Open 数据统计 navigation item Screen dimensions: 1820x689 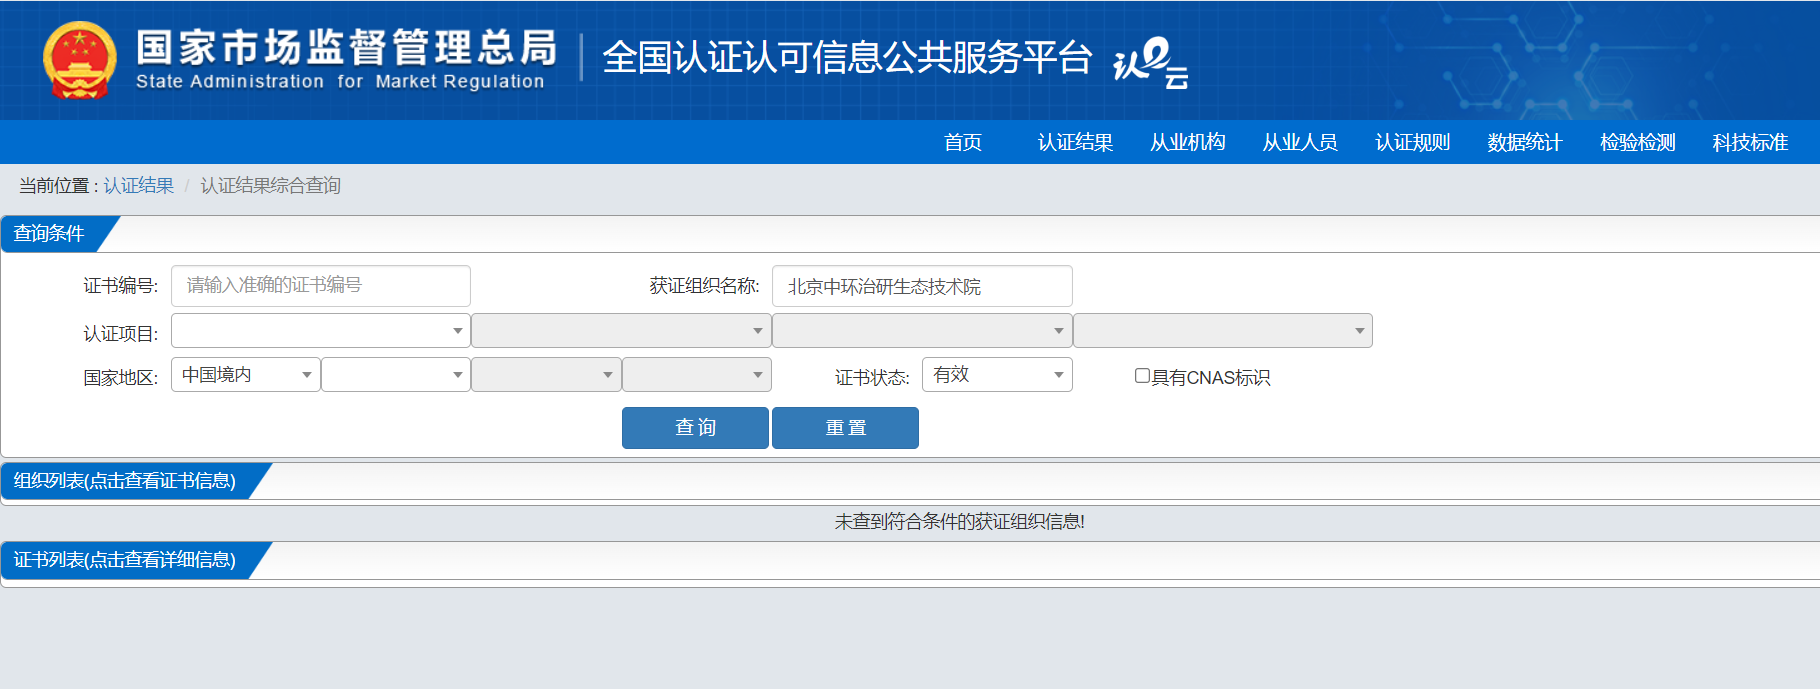pyautogui.click(x=1524, y=142)
